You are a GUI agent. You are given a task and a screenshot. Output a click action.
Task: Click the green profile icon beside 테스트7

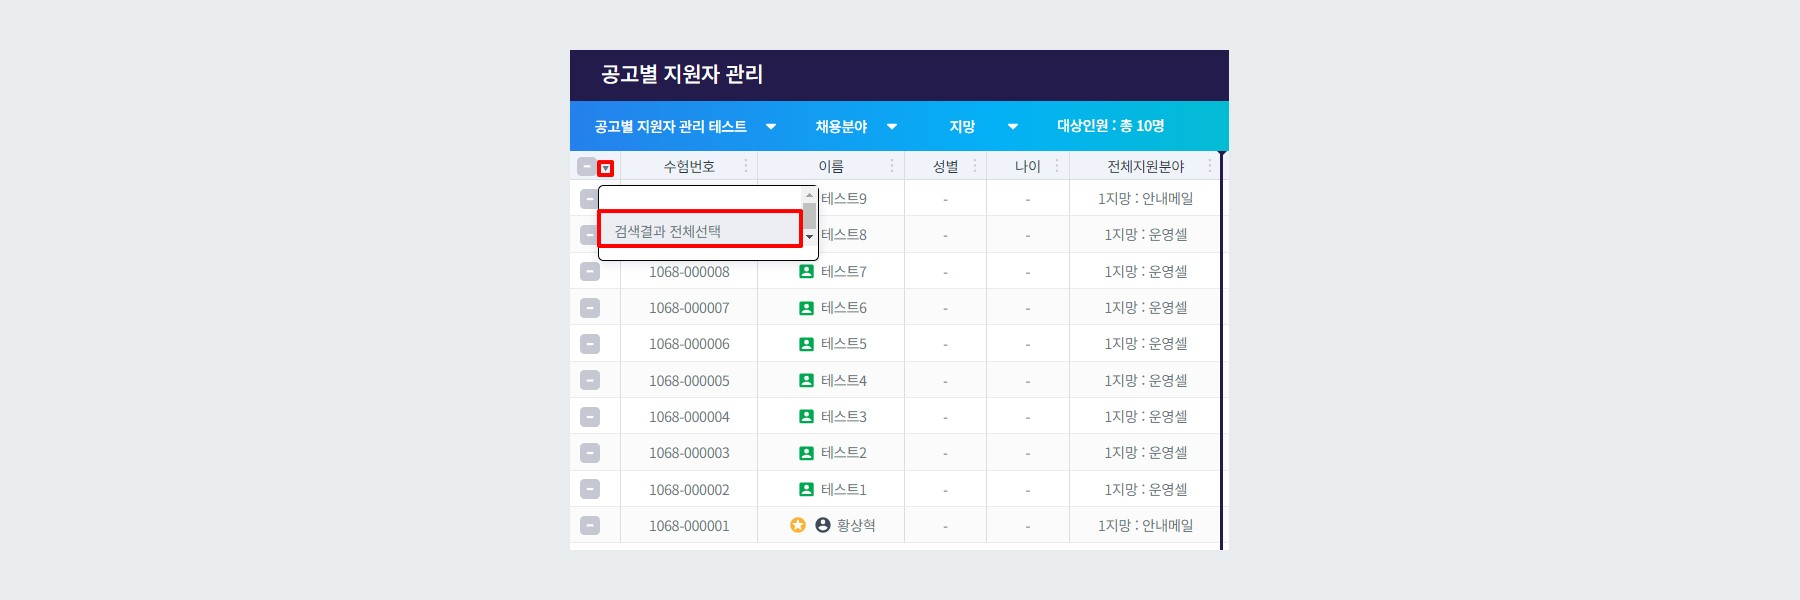806,271
